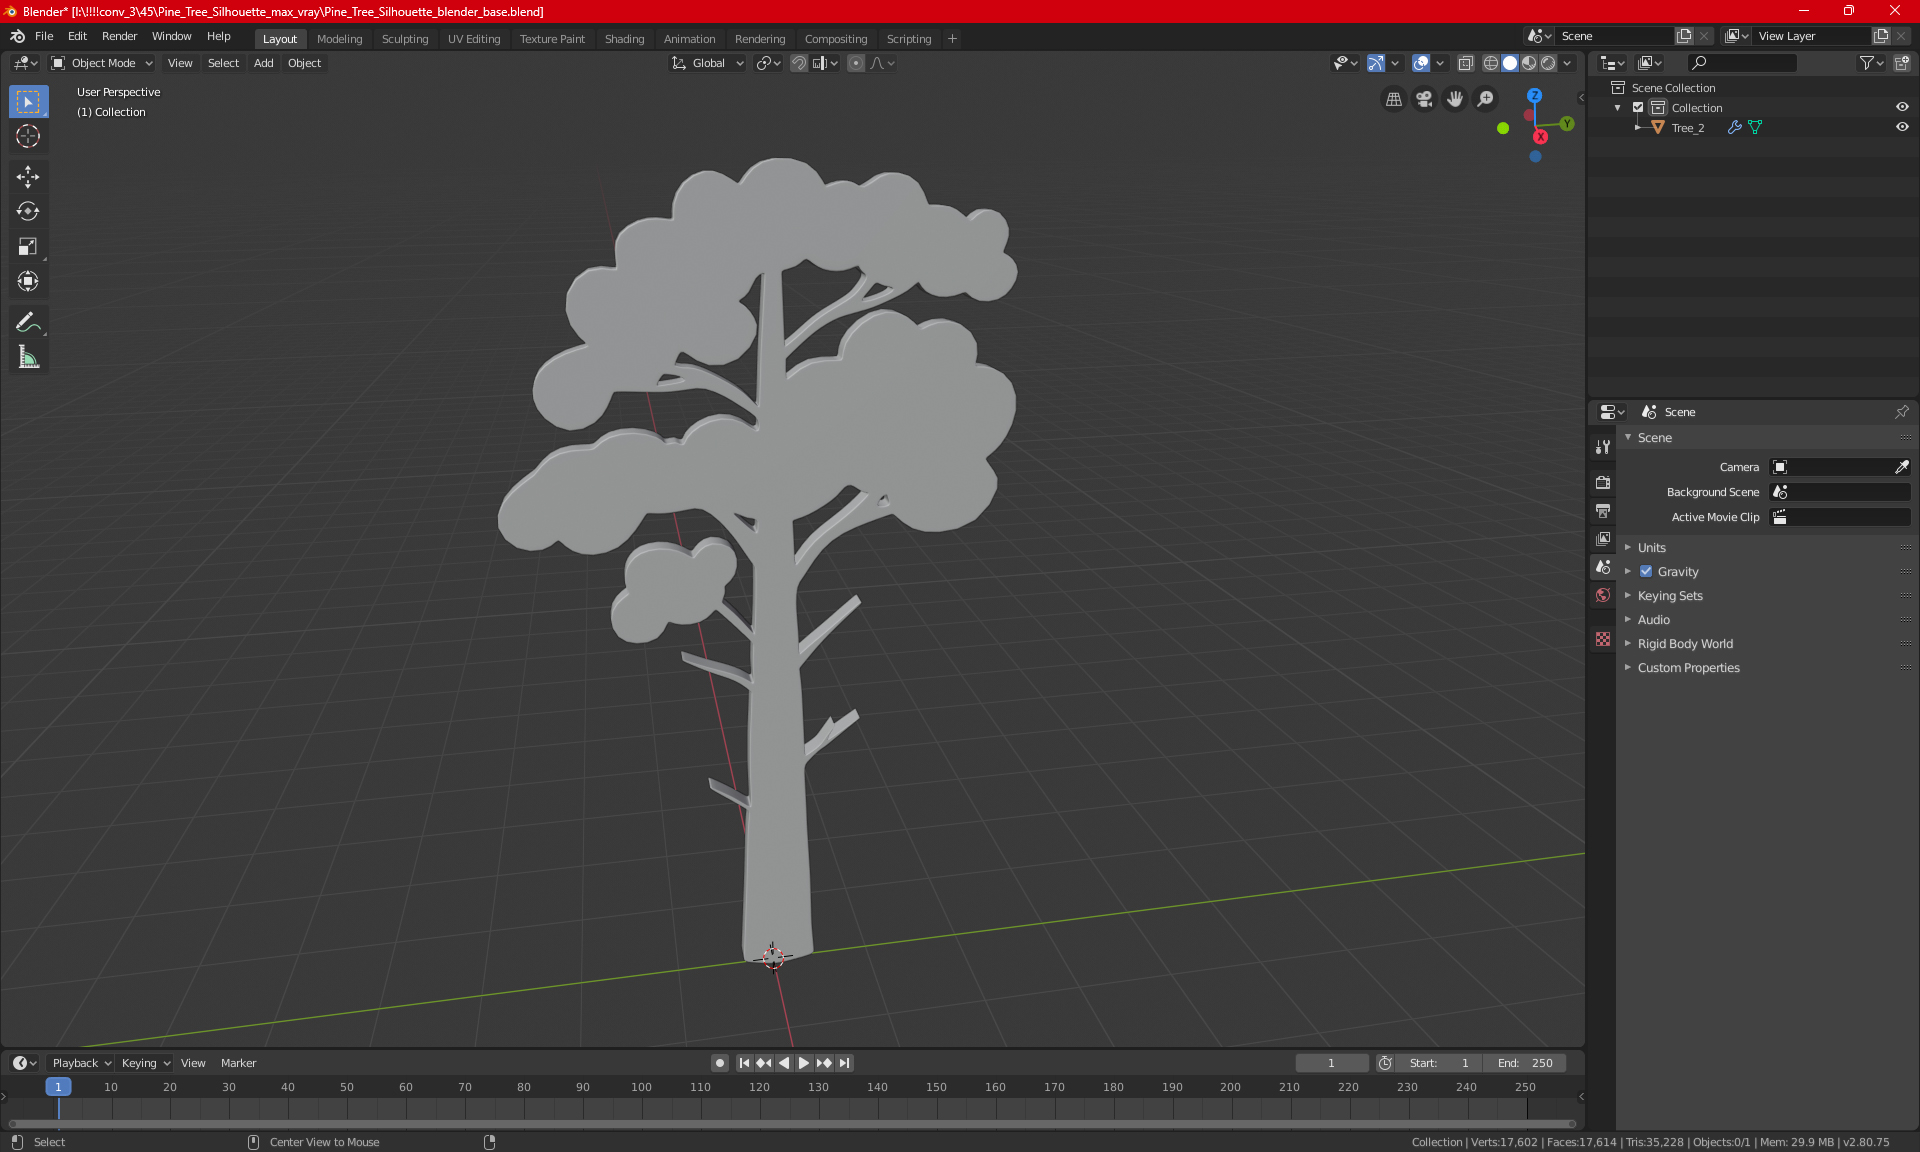The height and width of the screenshot is (1152, 1920).
Task: Select the Scale tool
Action: [x=28, y=246]
